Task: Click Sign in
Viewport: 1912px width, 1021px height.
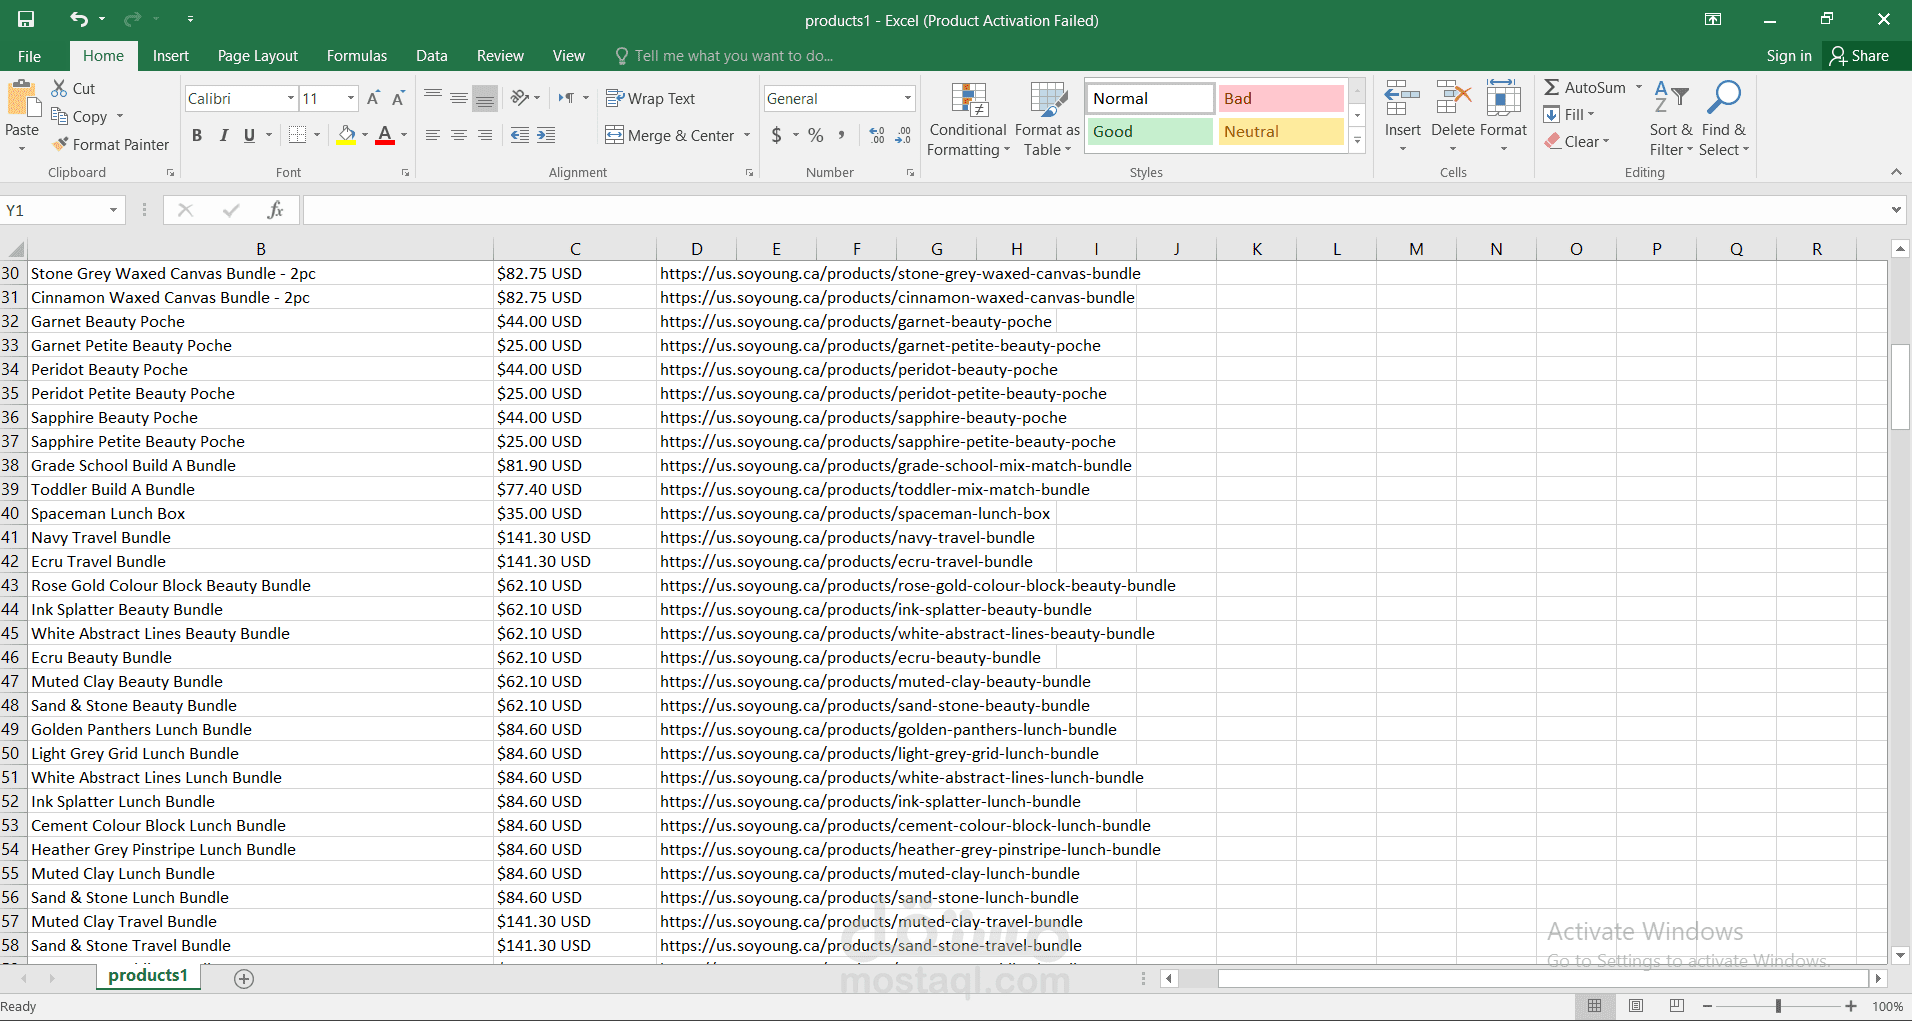Action: pos(1789,56)
